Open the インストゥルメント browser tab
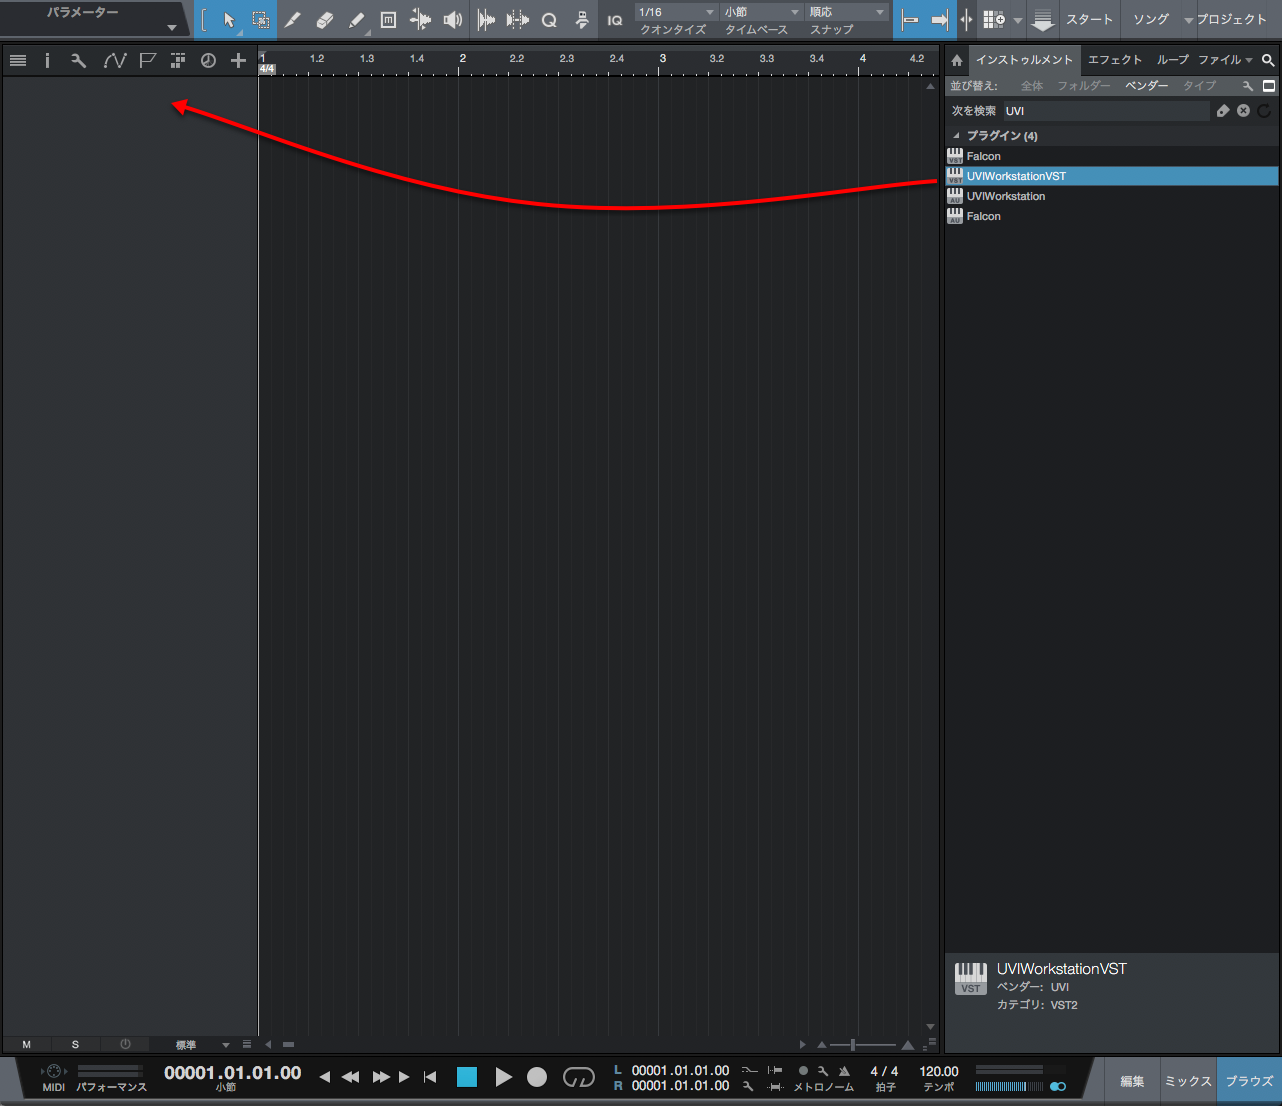The height and width of the screenshot is (1106, 1282). pyautogui.click(x=1024, y=60)
